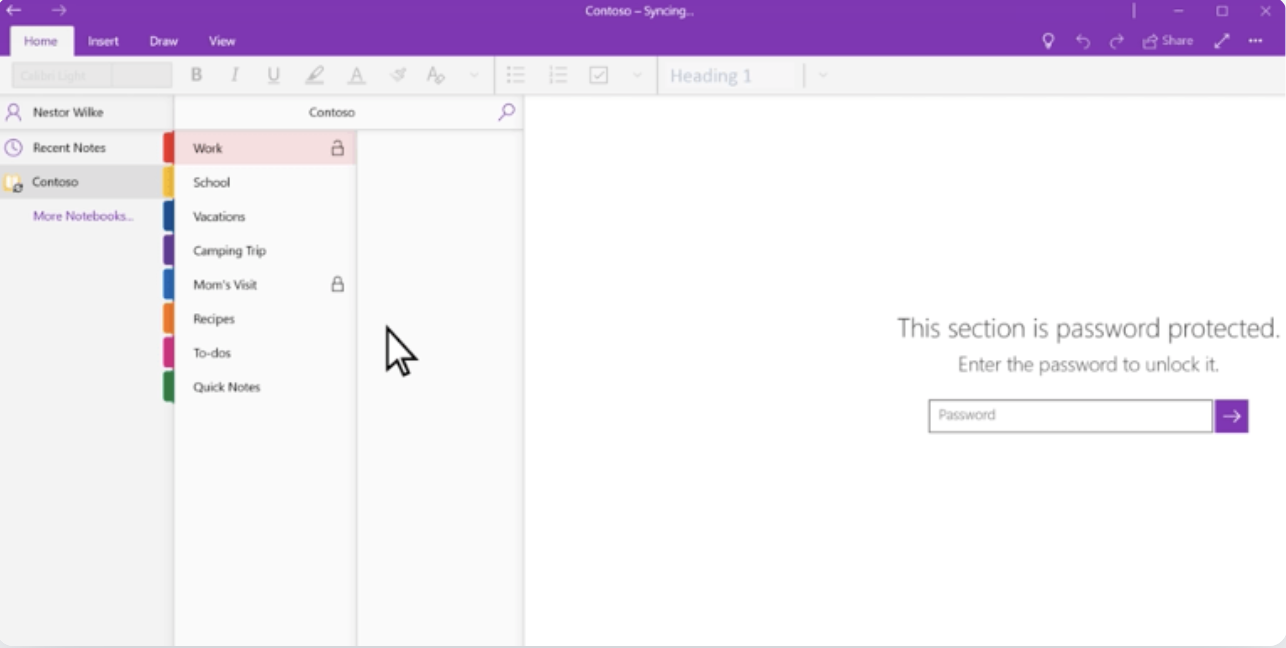Apply the text highlighter tool

315,75
